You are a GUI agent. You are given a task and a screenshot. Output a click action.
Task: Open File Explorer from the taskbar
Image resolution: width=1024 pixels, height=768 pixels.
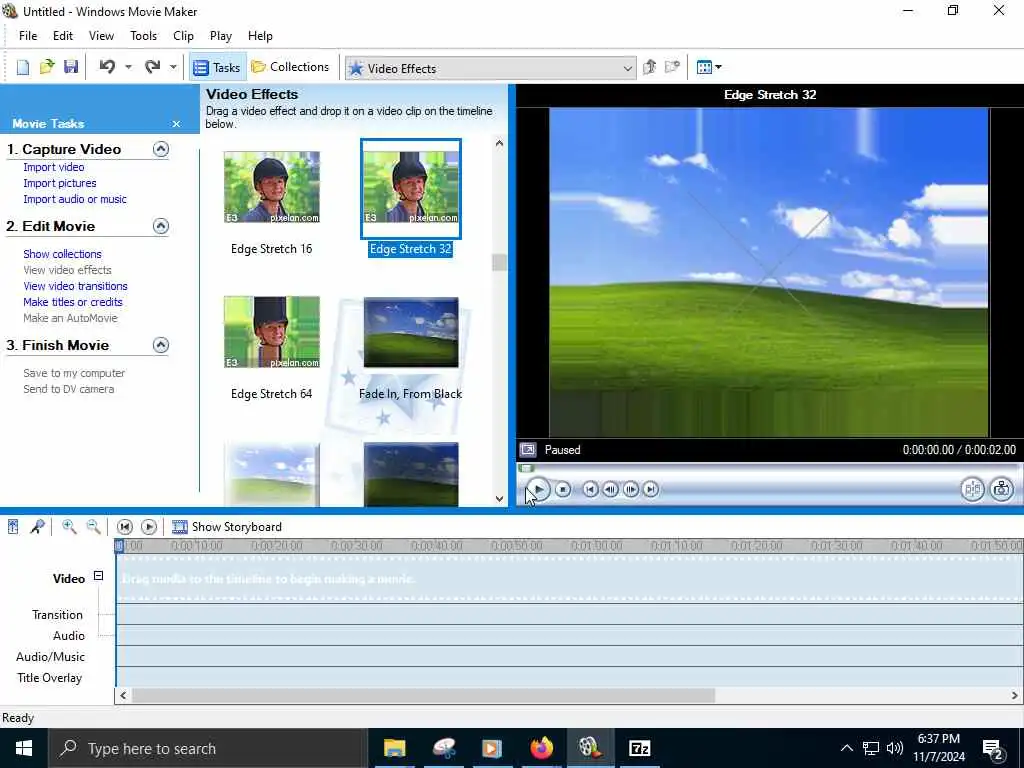click(x=394, y=748)
